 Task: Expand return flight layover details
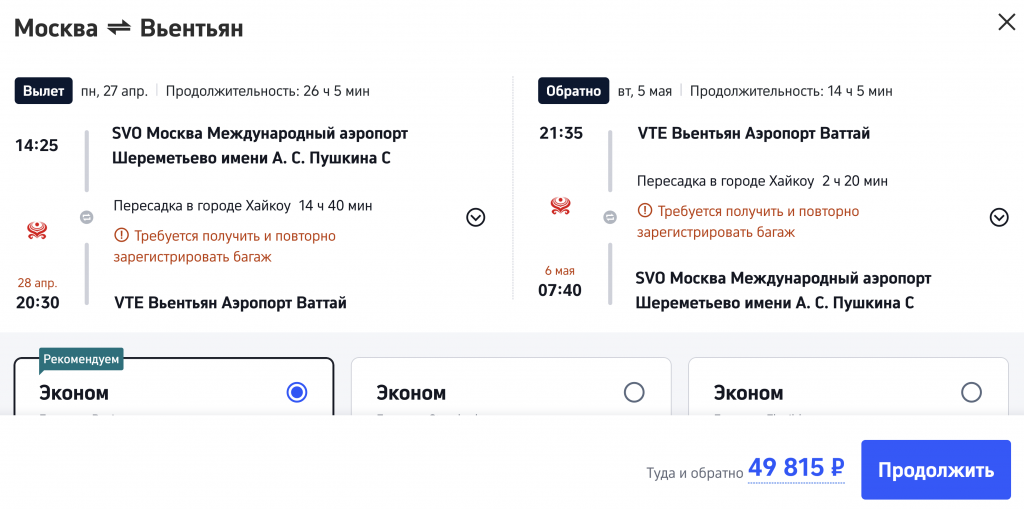coord(998,217)
